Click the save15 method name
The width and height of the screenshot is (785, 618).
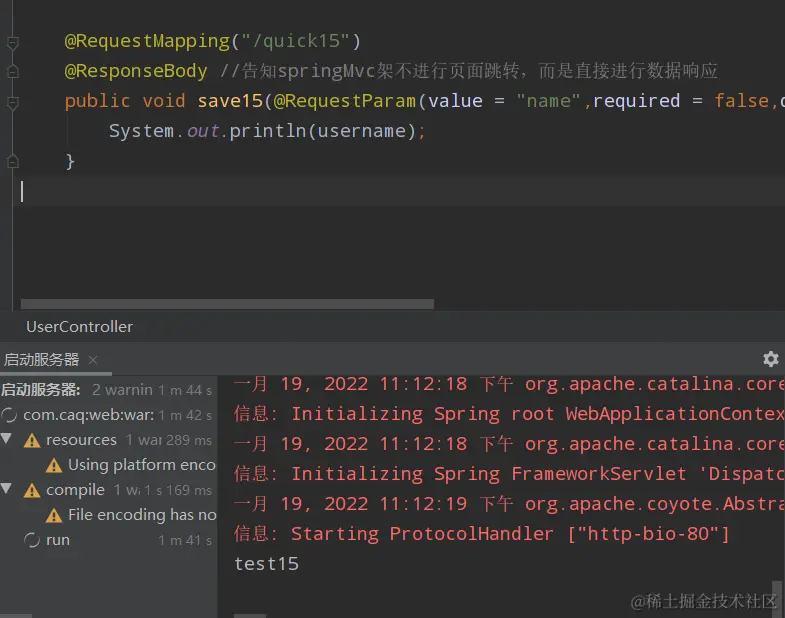tap(230, 101)
